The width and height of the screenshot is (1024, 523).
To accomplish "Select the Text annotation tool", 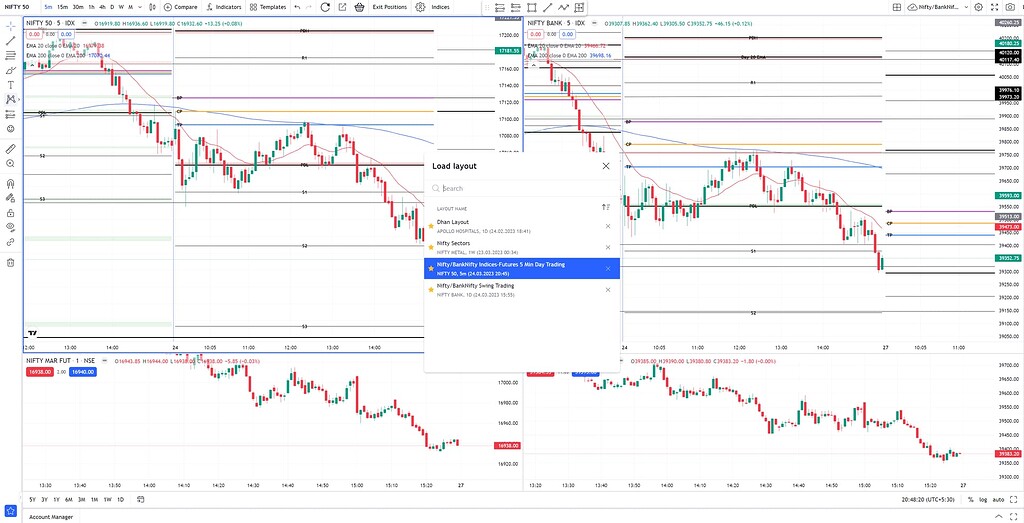I will pyautogui.click(x=10, y=85).
